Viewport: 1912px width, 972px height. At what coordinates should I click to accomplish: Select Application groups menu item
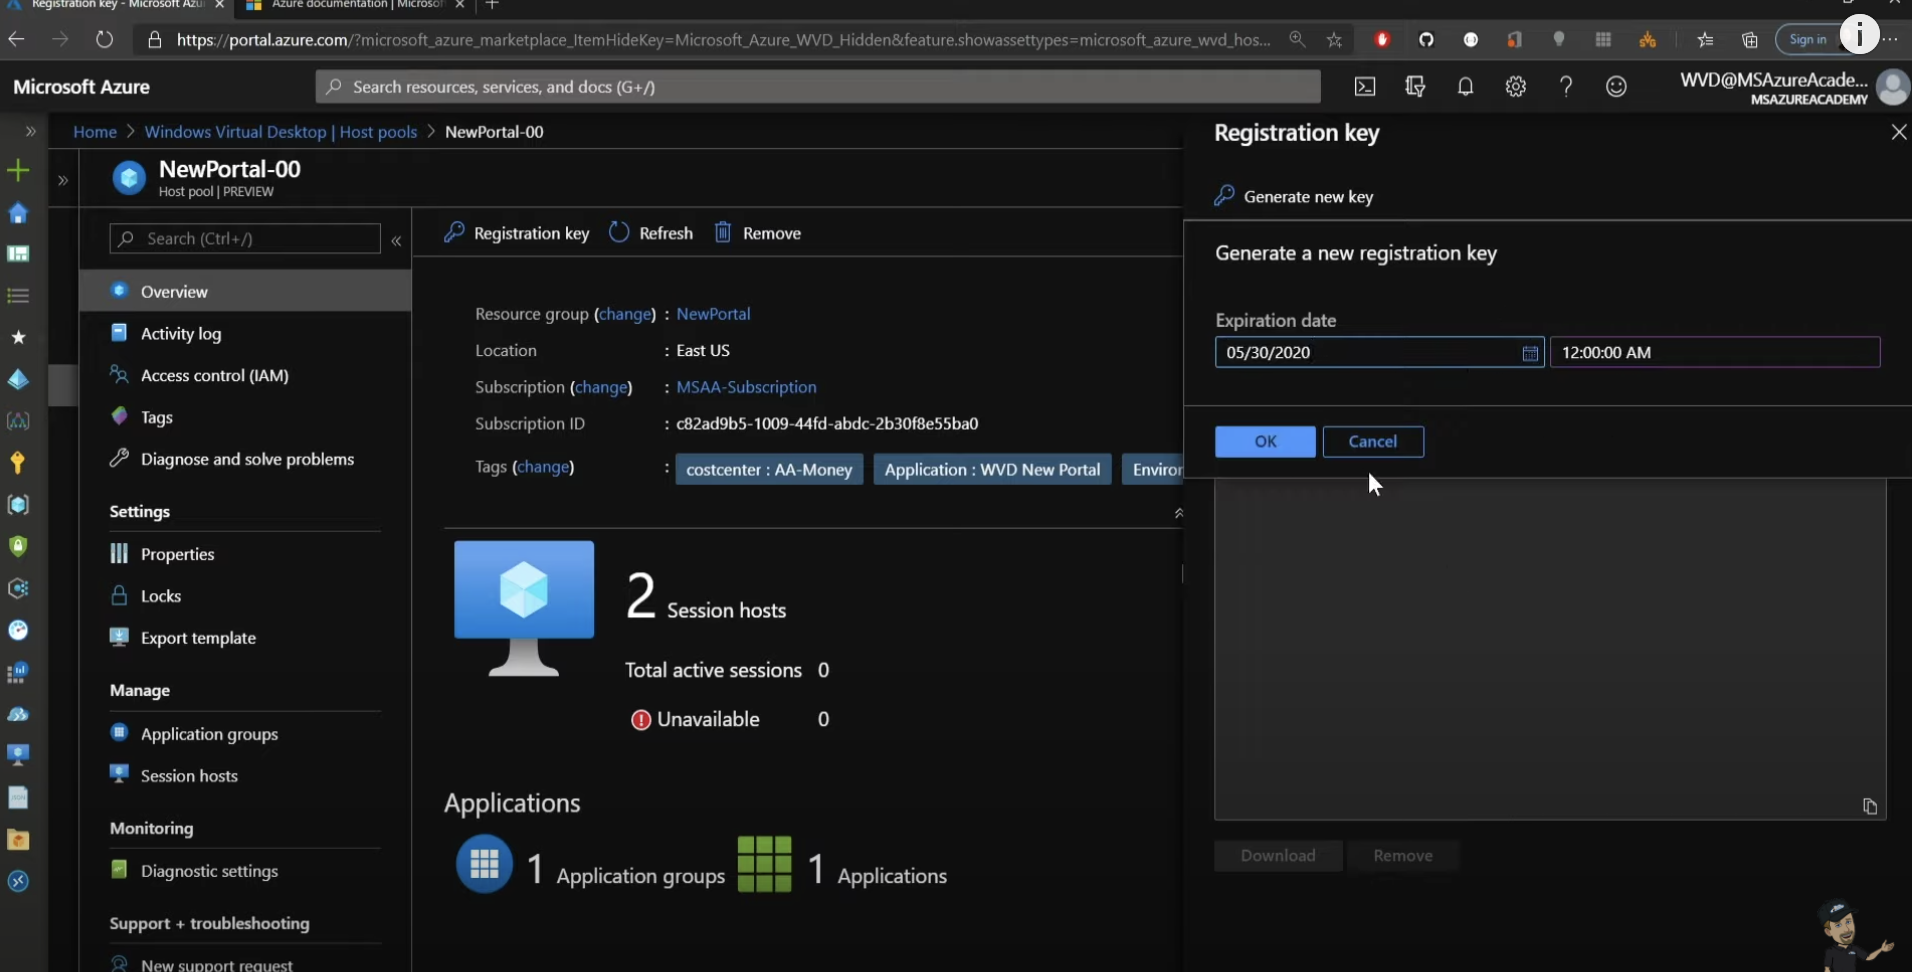[209, 734]
